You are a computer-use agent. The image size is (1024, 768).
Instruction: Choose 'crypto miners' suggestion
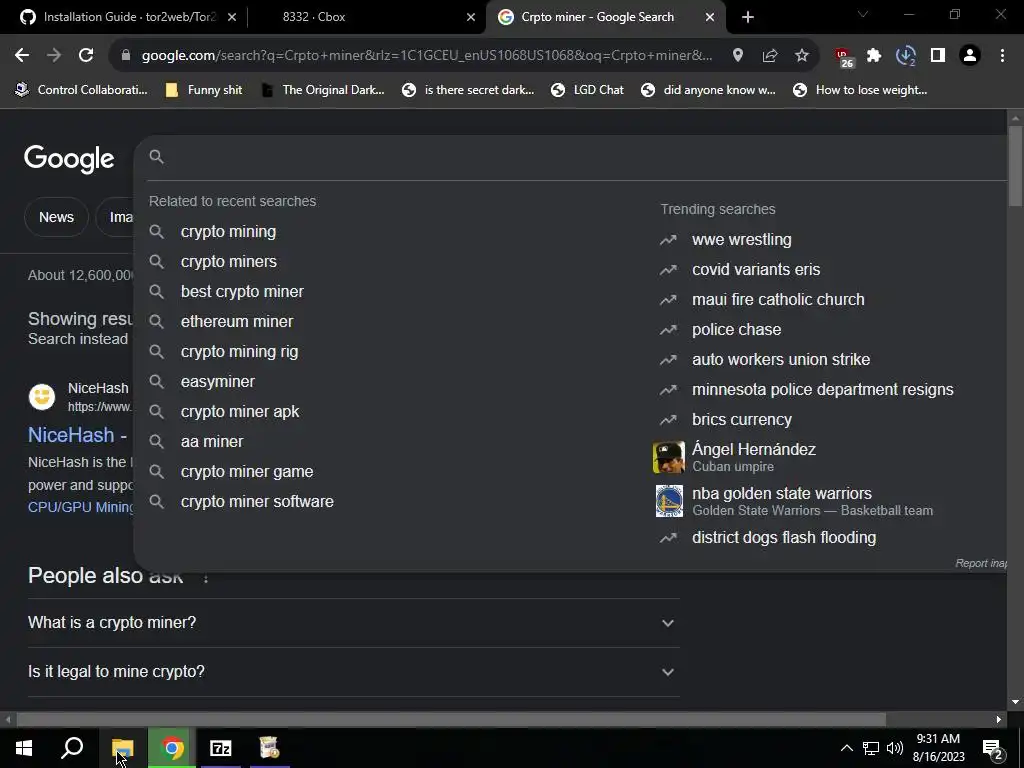click(x=229, y=262)
